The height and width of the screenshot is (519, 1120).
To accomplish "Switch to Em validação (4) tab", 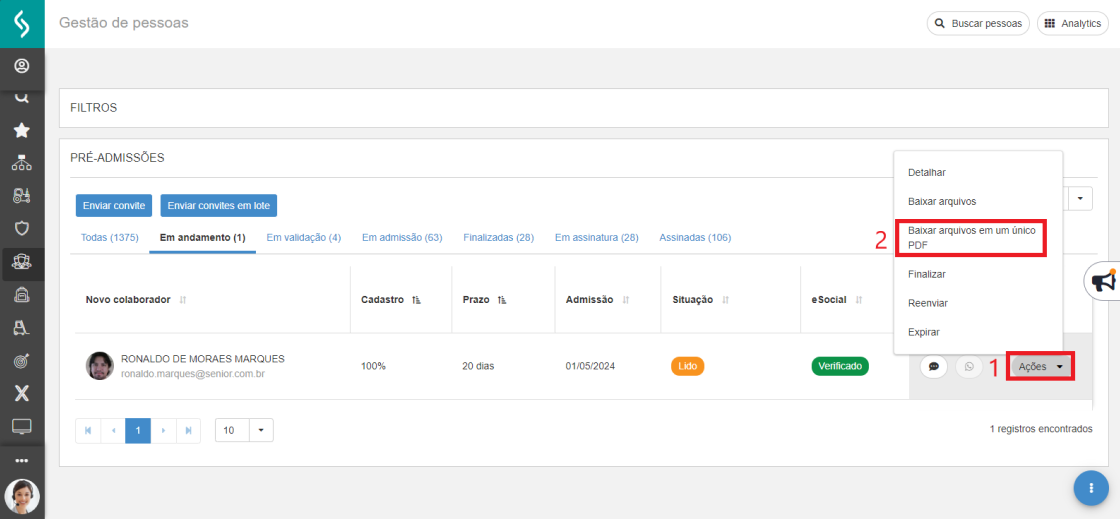I will click(x=304, y=237).
